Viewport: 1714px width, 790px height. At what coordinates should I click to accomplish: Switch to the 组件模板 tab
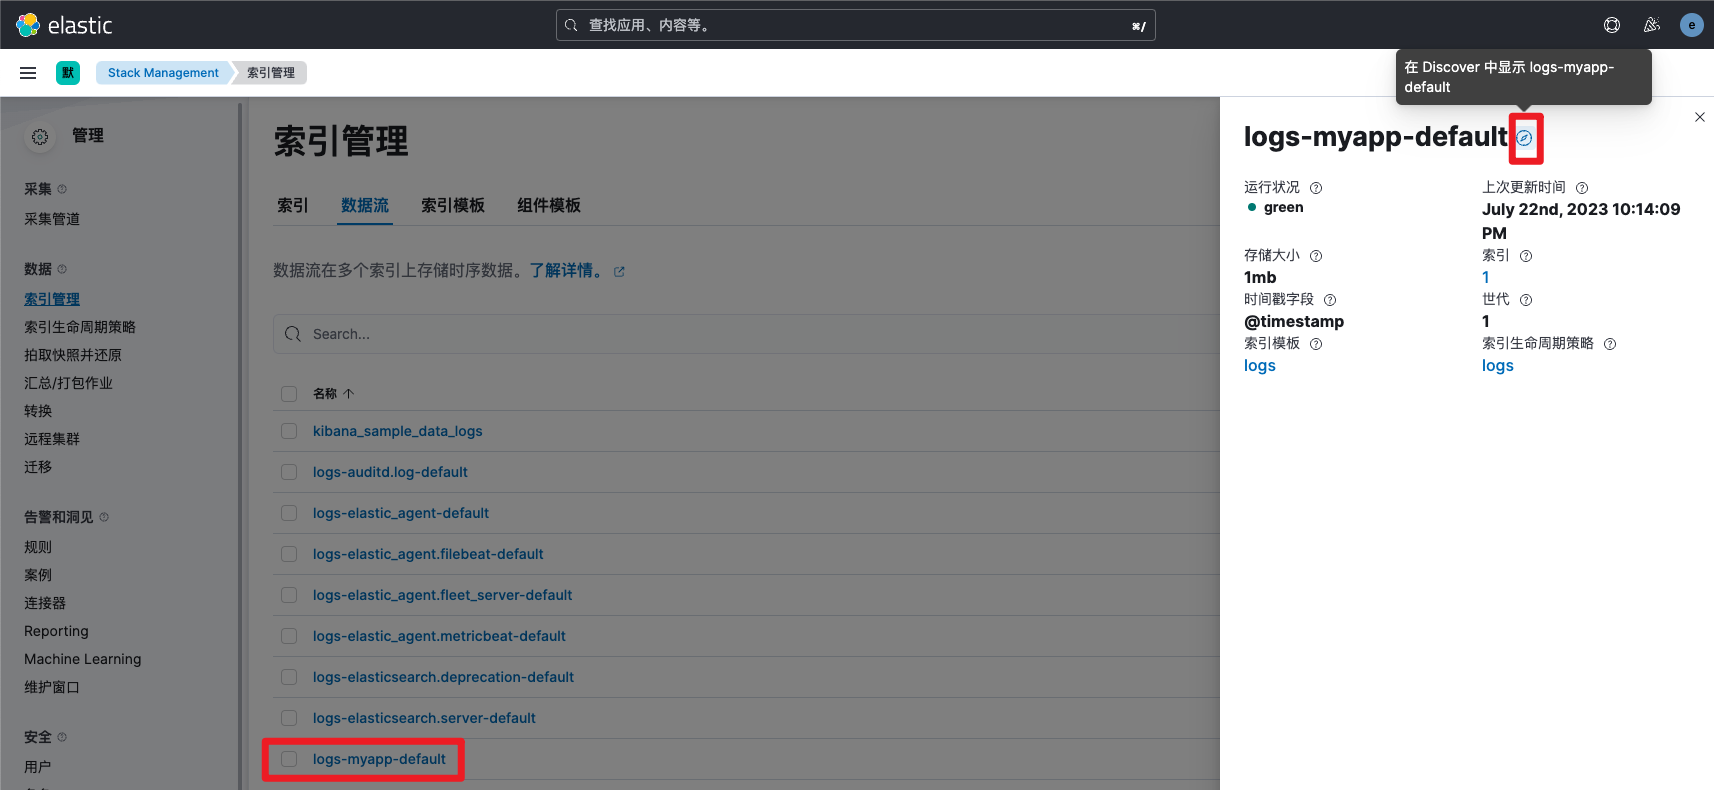point(549,205)
